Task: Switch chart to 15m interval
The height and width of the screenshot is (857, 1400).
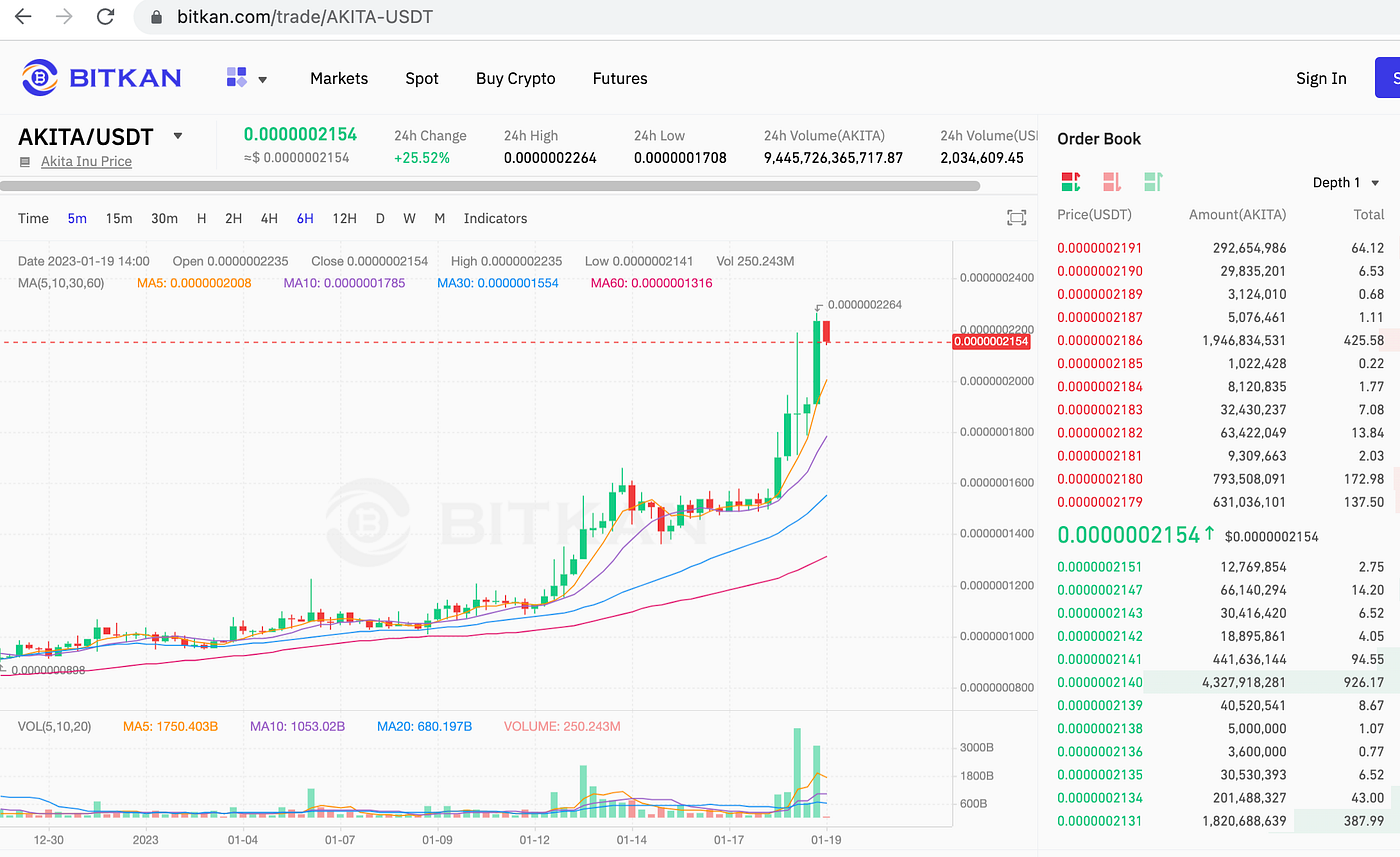Action: pos(119,218)
